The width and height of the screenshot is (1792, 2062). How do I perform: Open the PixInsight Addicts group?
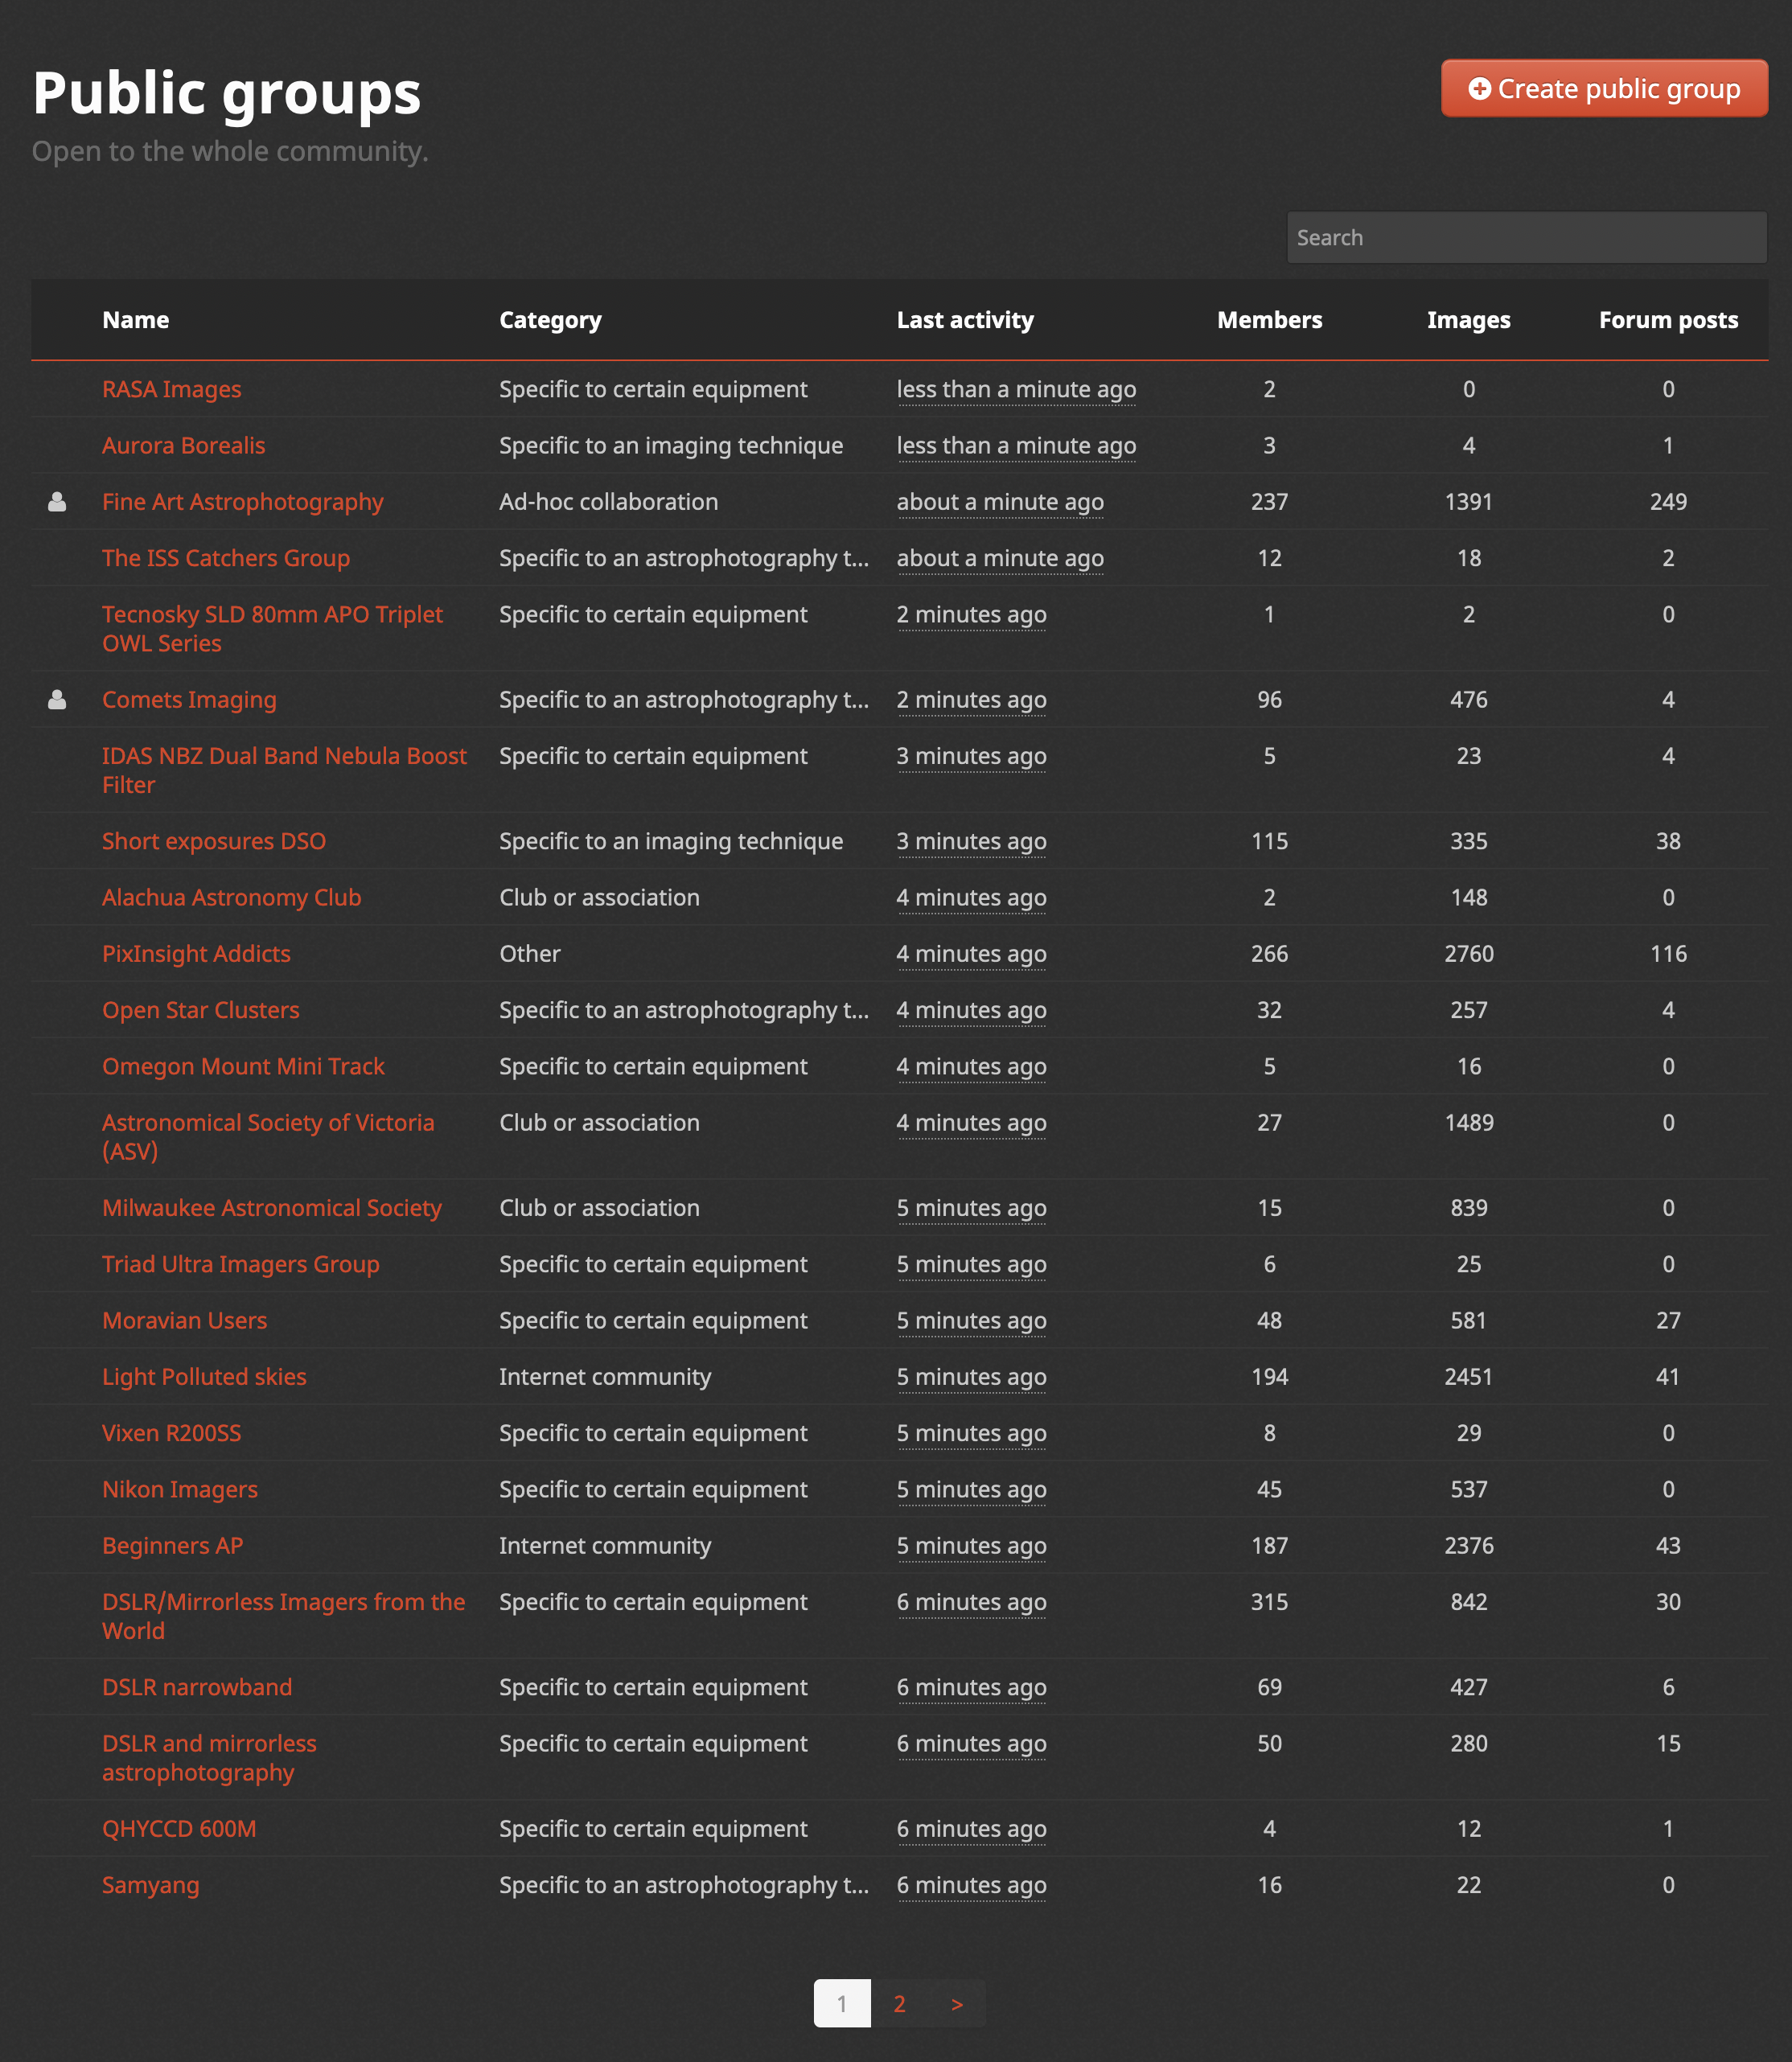click(196, 954)
